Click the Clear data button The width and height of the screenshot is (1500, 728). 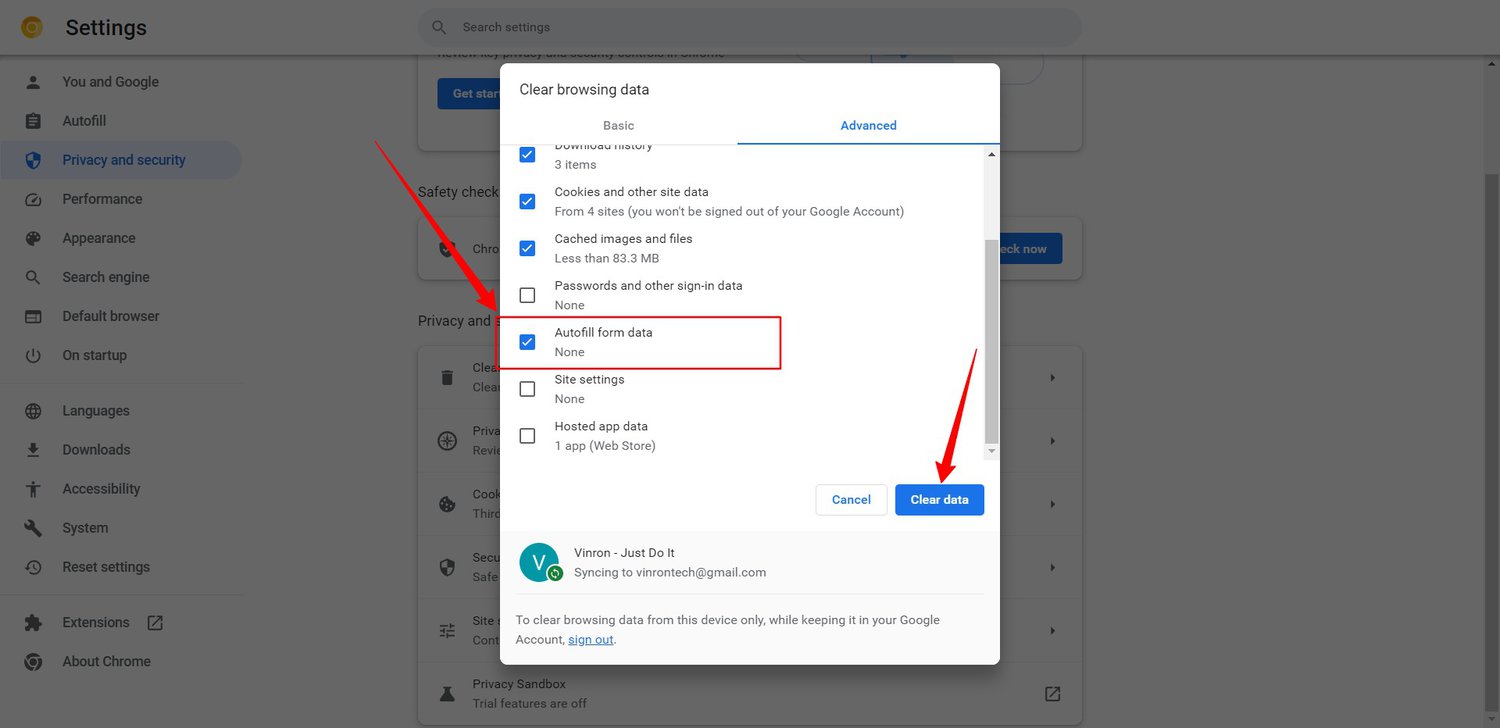point(939,499)
